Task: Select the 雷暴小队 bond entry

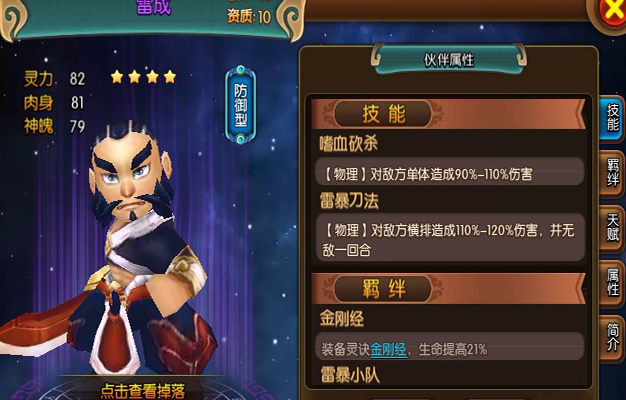Action: tap(350, 376)
